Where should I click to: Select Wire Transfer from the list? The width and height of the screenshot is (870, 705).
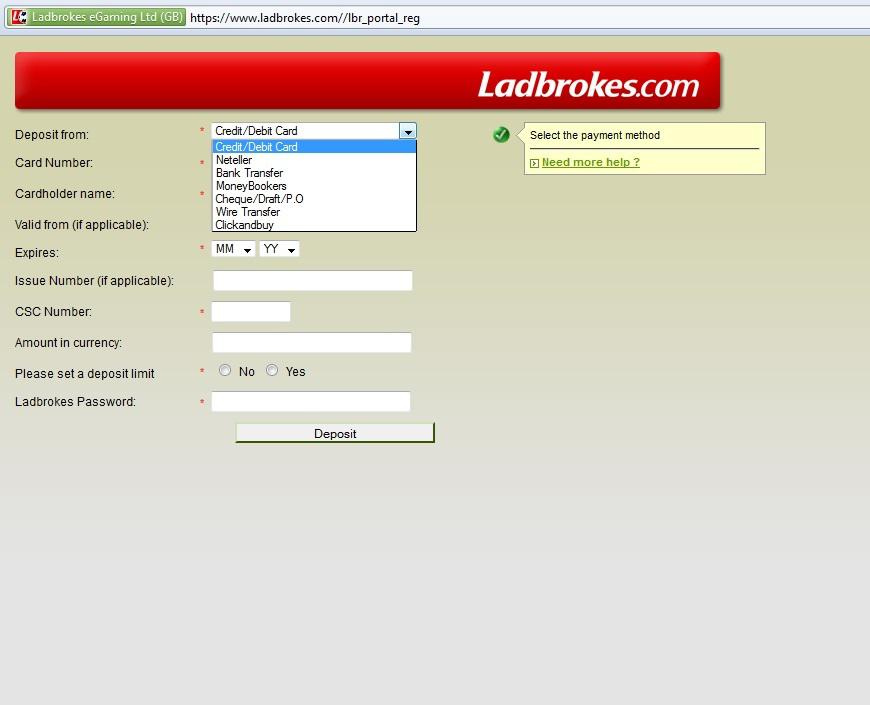[247, 212]
